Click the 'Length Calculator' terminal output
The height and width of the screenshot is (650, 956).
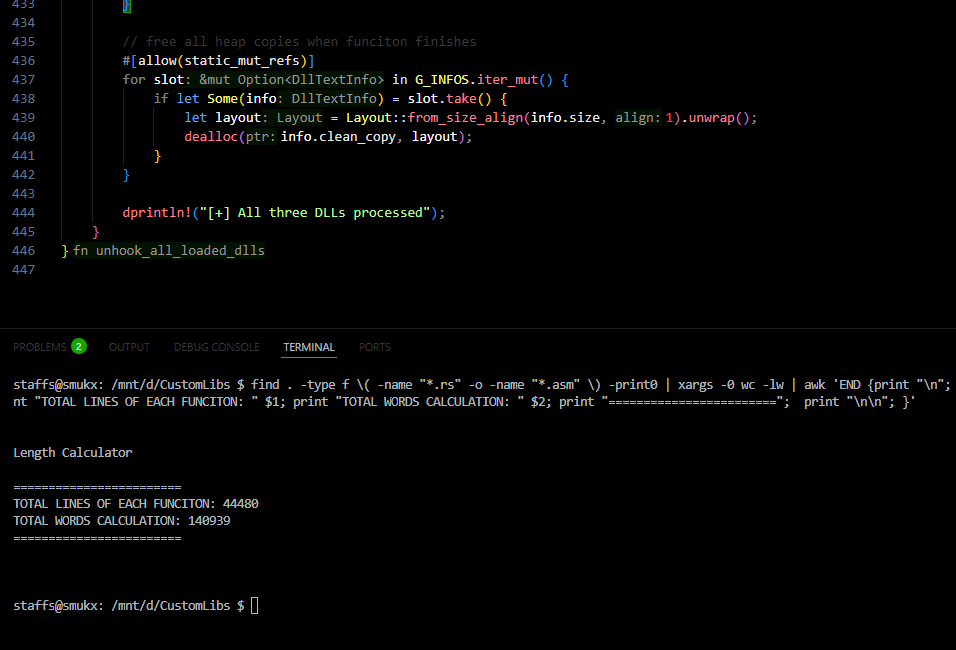73,452
